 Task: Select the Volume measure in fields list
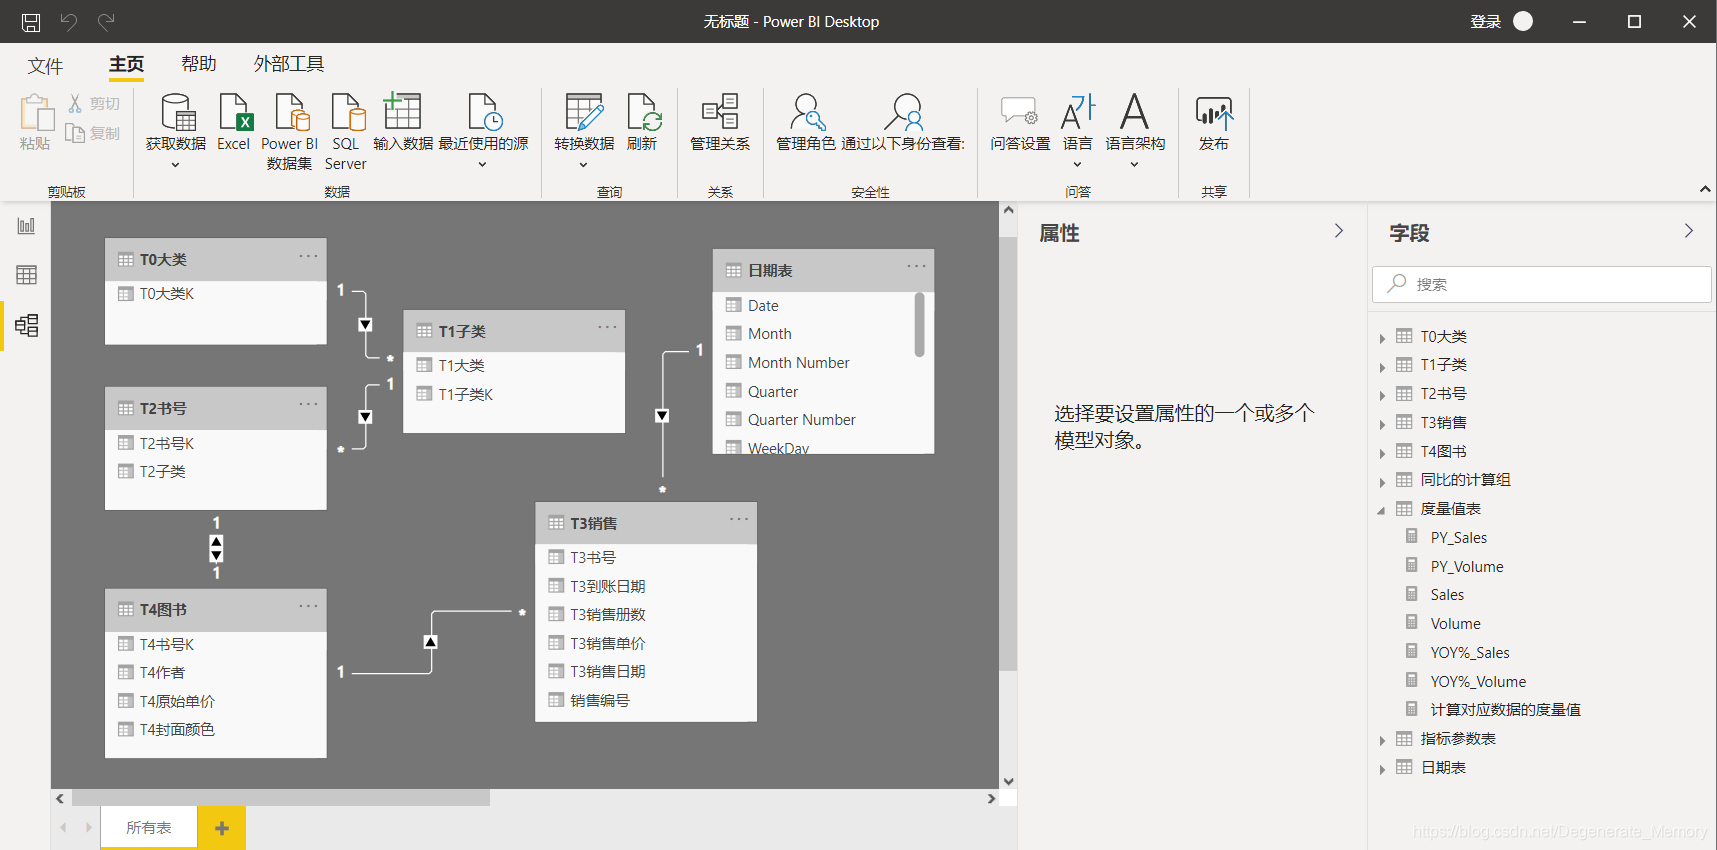click(1455, 624)
